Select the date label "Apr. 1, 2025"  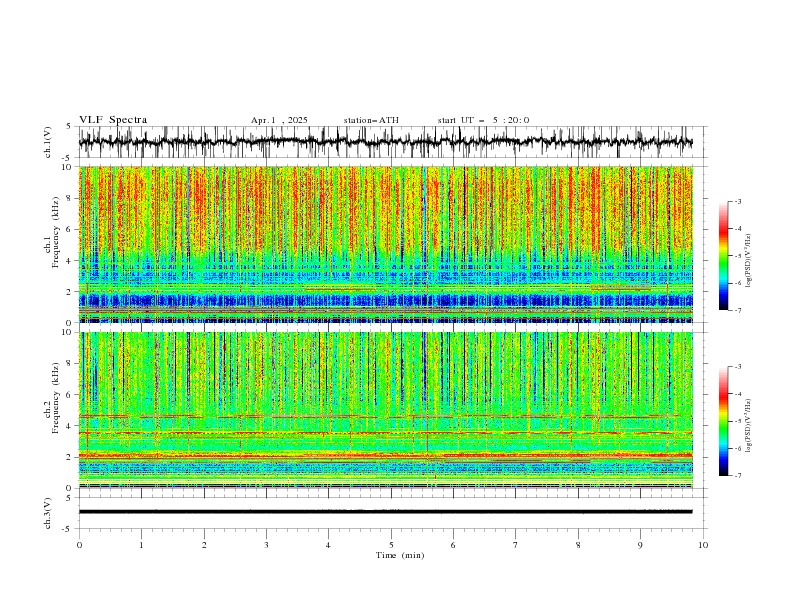[x=279, y=120]
